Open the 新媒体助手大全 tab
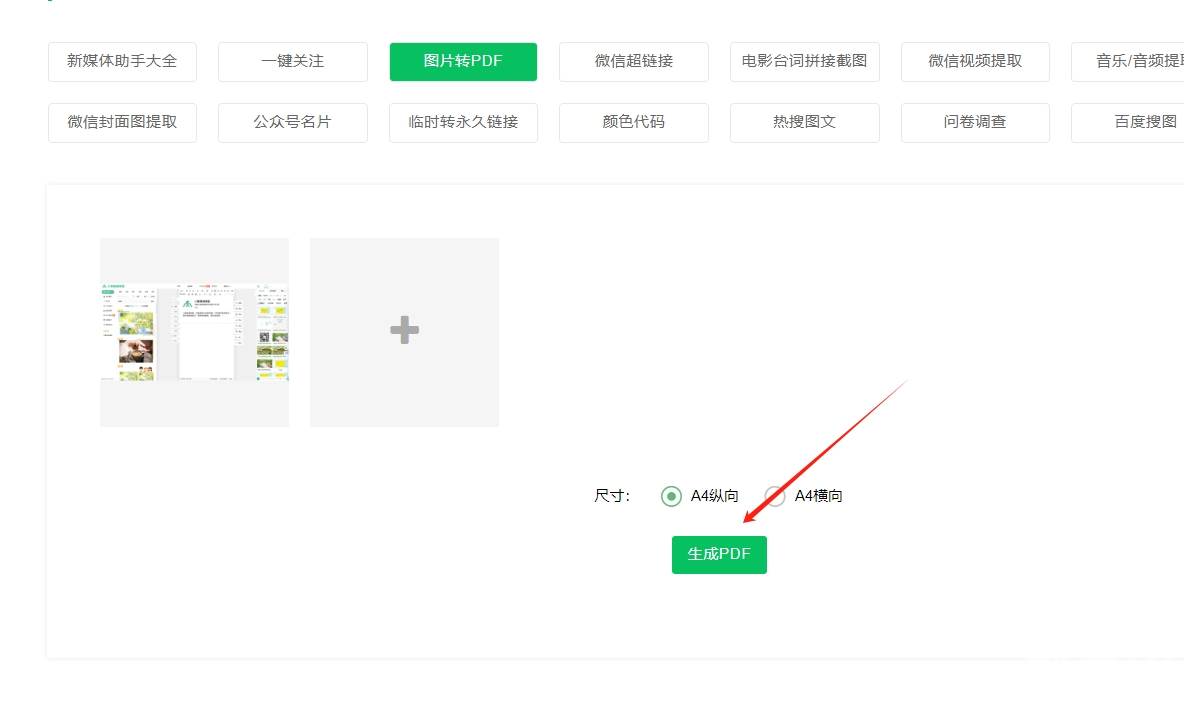This screenshot has width=1184, height=714. click(x=122, y=61)
